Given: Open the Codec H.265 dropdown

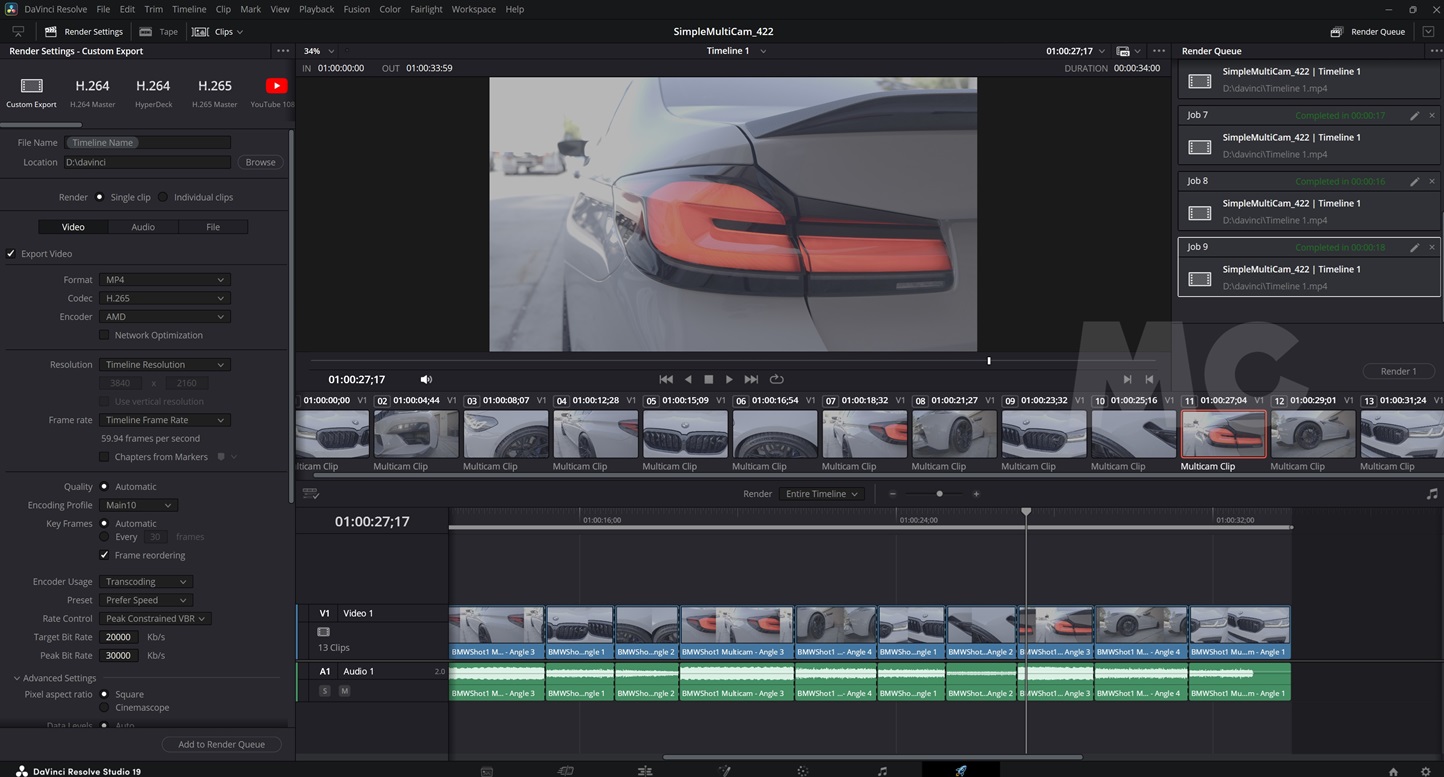Looking at the screenshot, I should click(165, 298).
